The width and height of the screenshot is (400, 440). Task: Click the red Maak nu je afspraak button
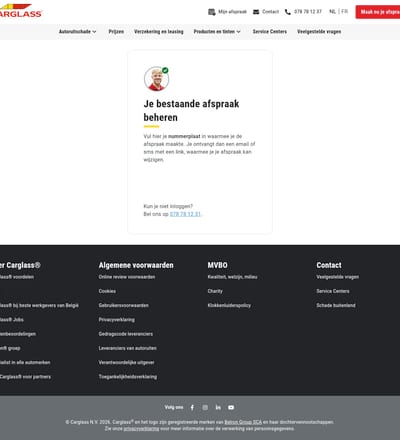click(x=378, y=12)
